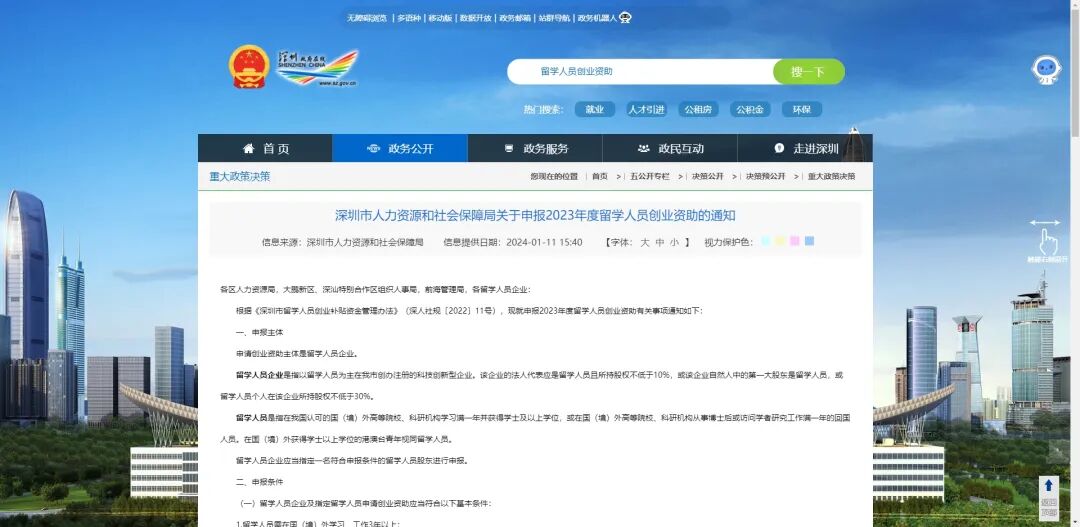The height and width of the screenshot is (527, 1080).
Task: Click the swipe-hand gesture icon at right
Action: pos(1047,240)
